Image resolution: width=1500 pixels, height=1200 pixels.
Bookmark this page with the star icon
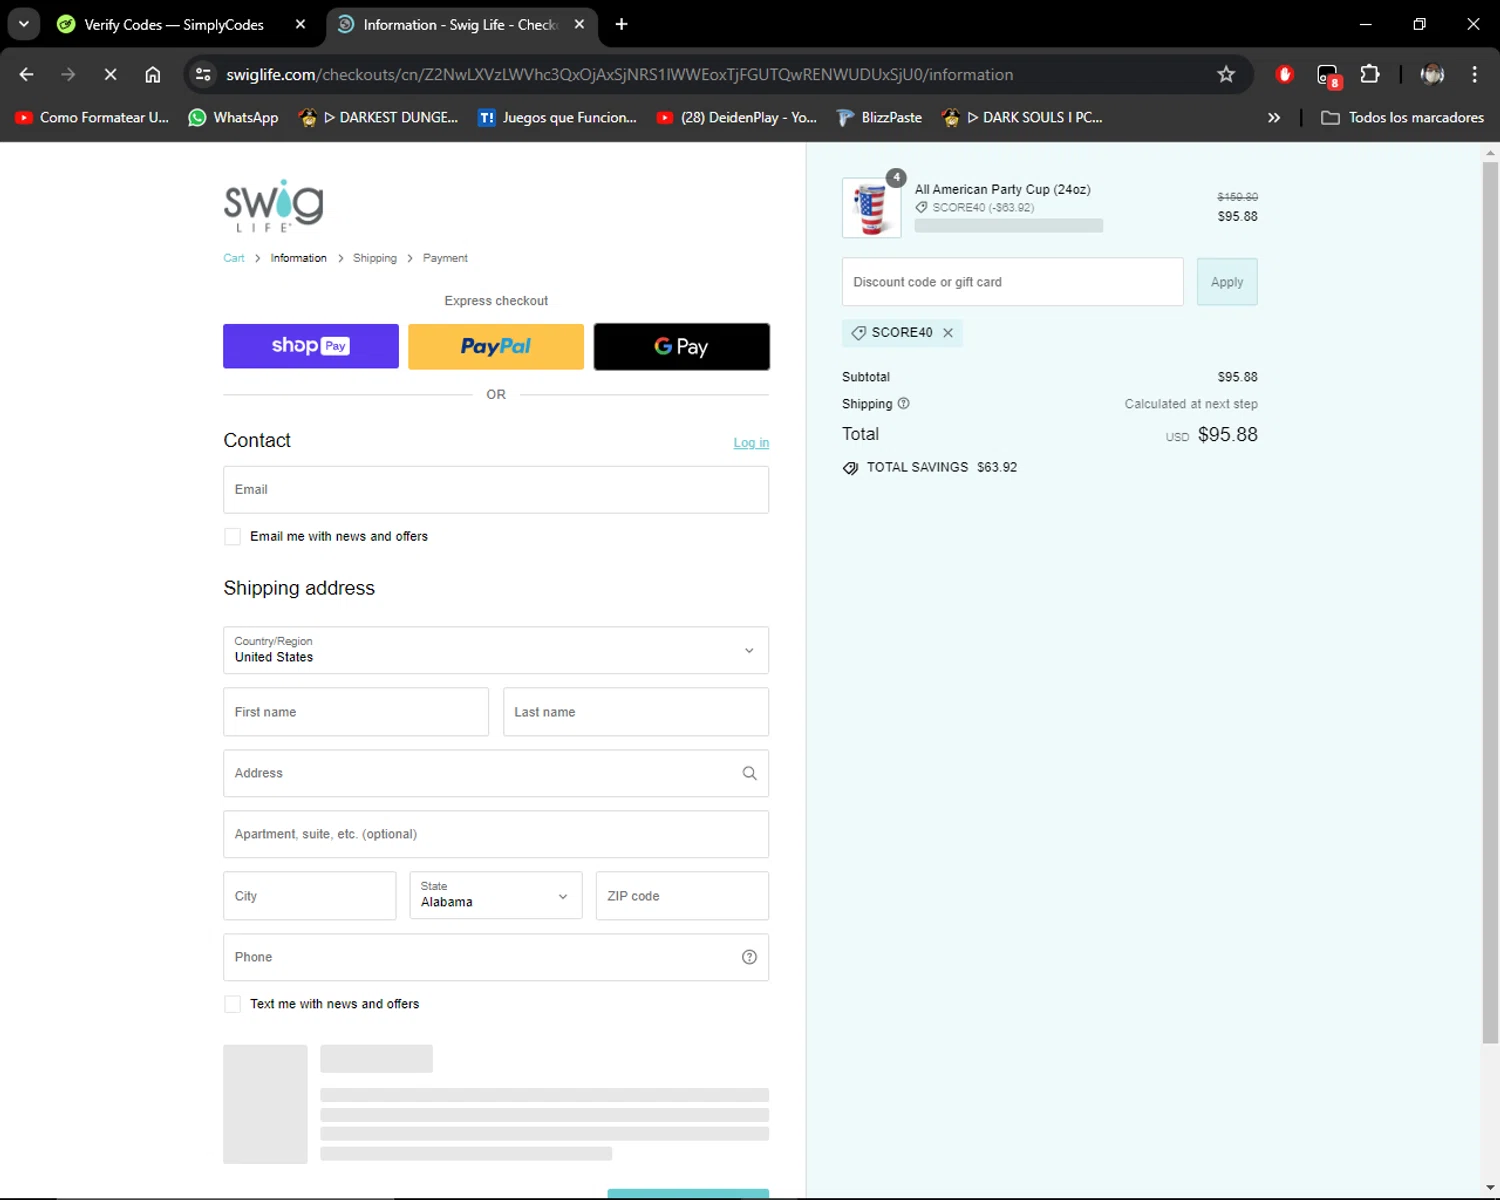pyautogui.click(x=1226, y=74)
